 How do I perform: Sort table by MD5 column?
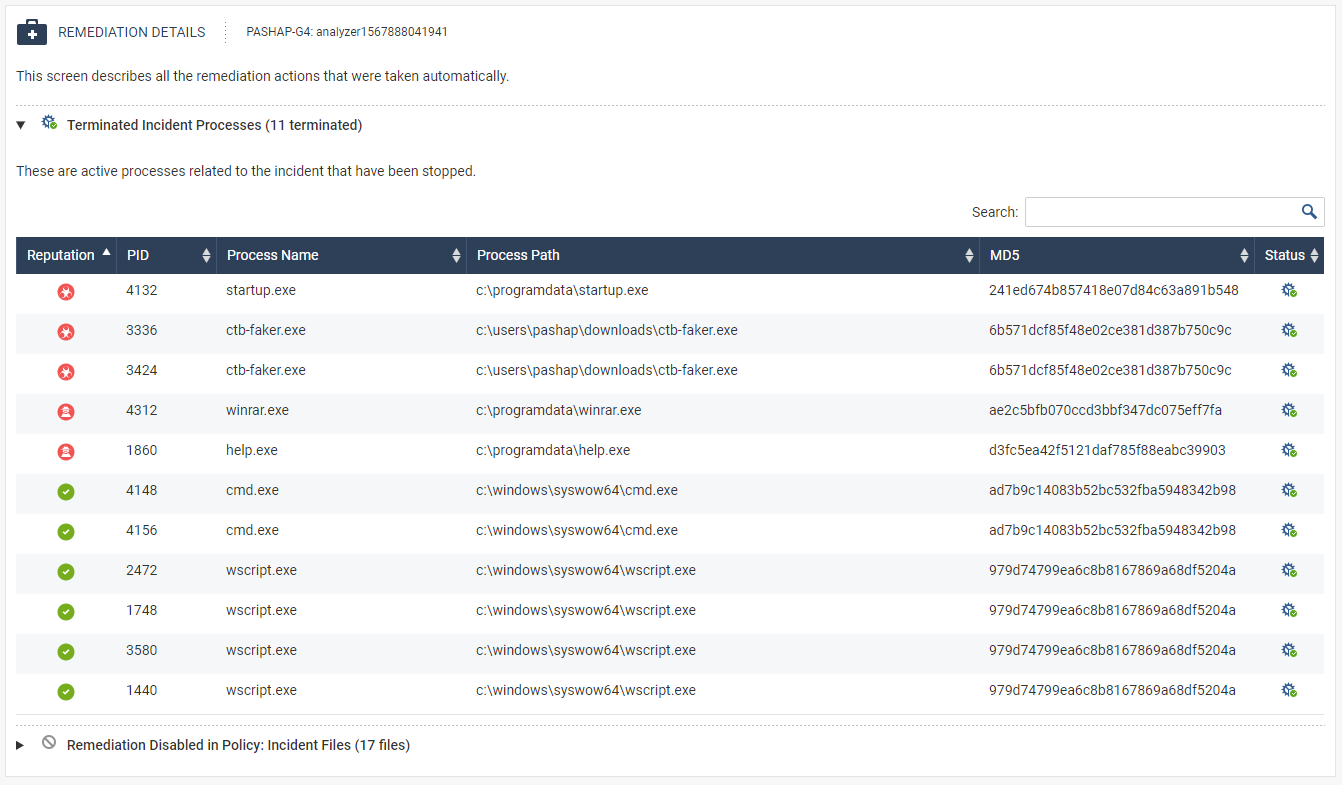pos(1116,255)
